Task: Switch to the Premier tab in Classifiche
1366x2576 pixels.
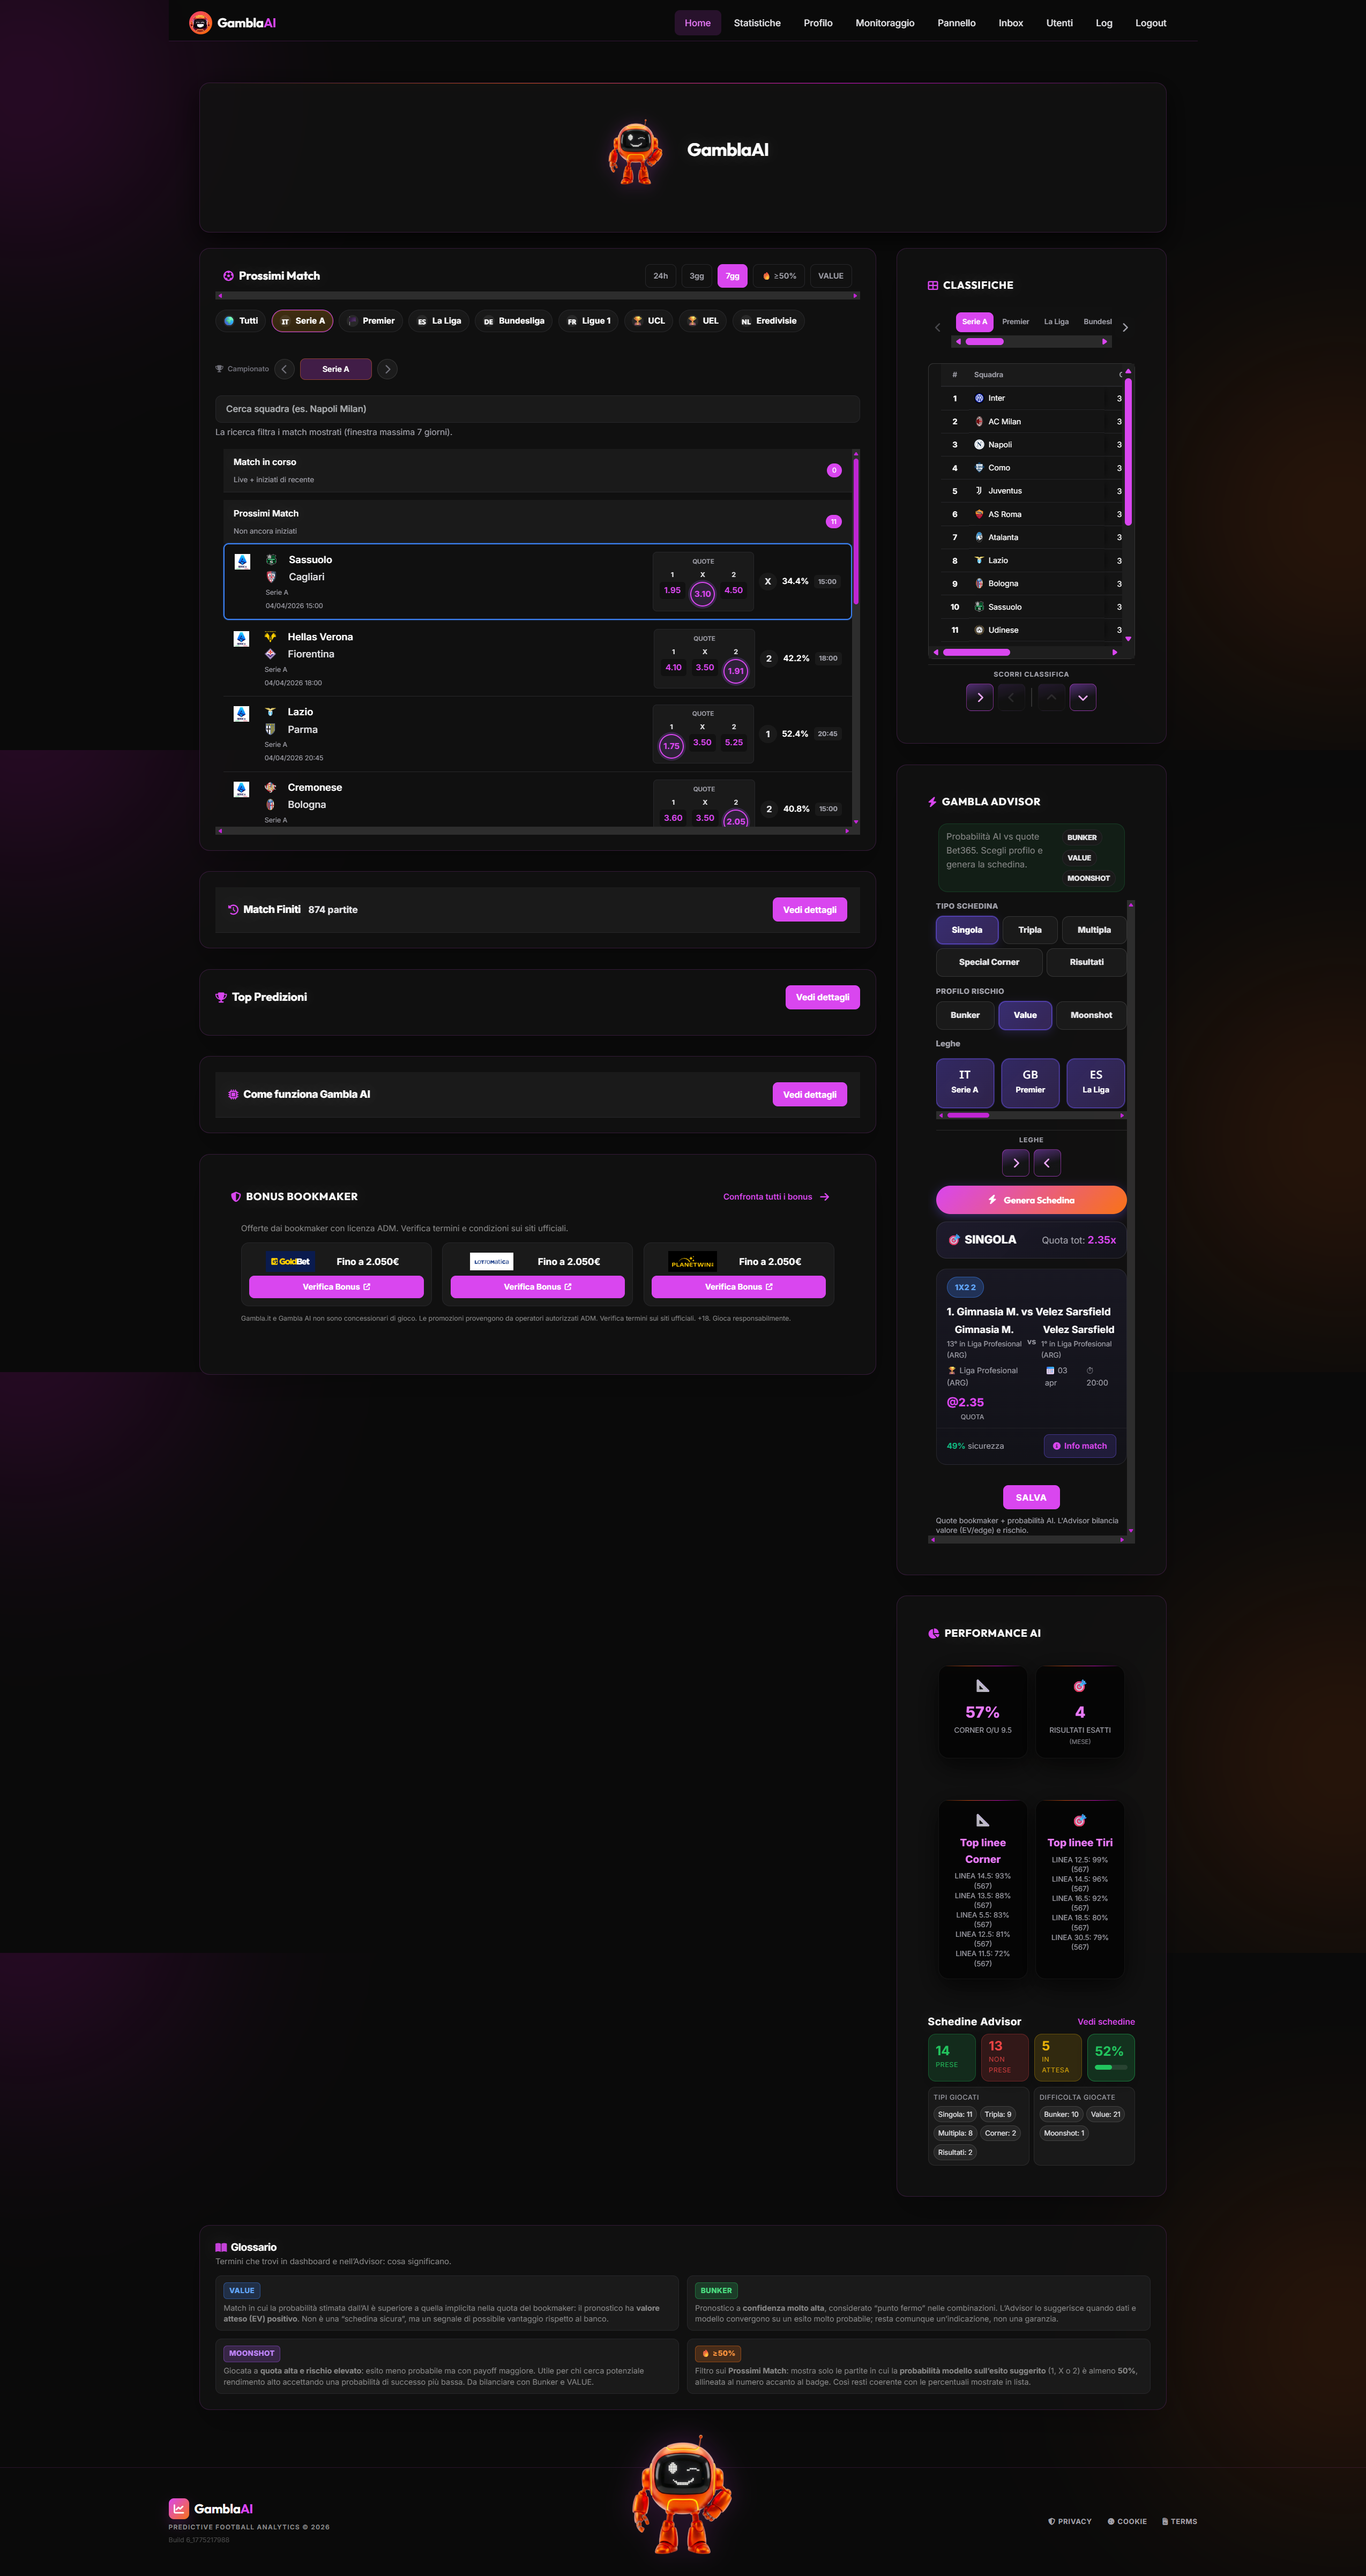Action: click(x=1015, y=322)
